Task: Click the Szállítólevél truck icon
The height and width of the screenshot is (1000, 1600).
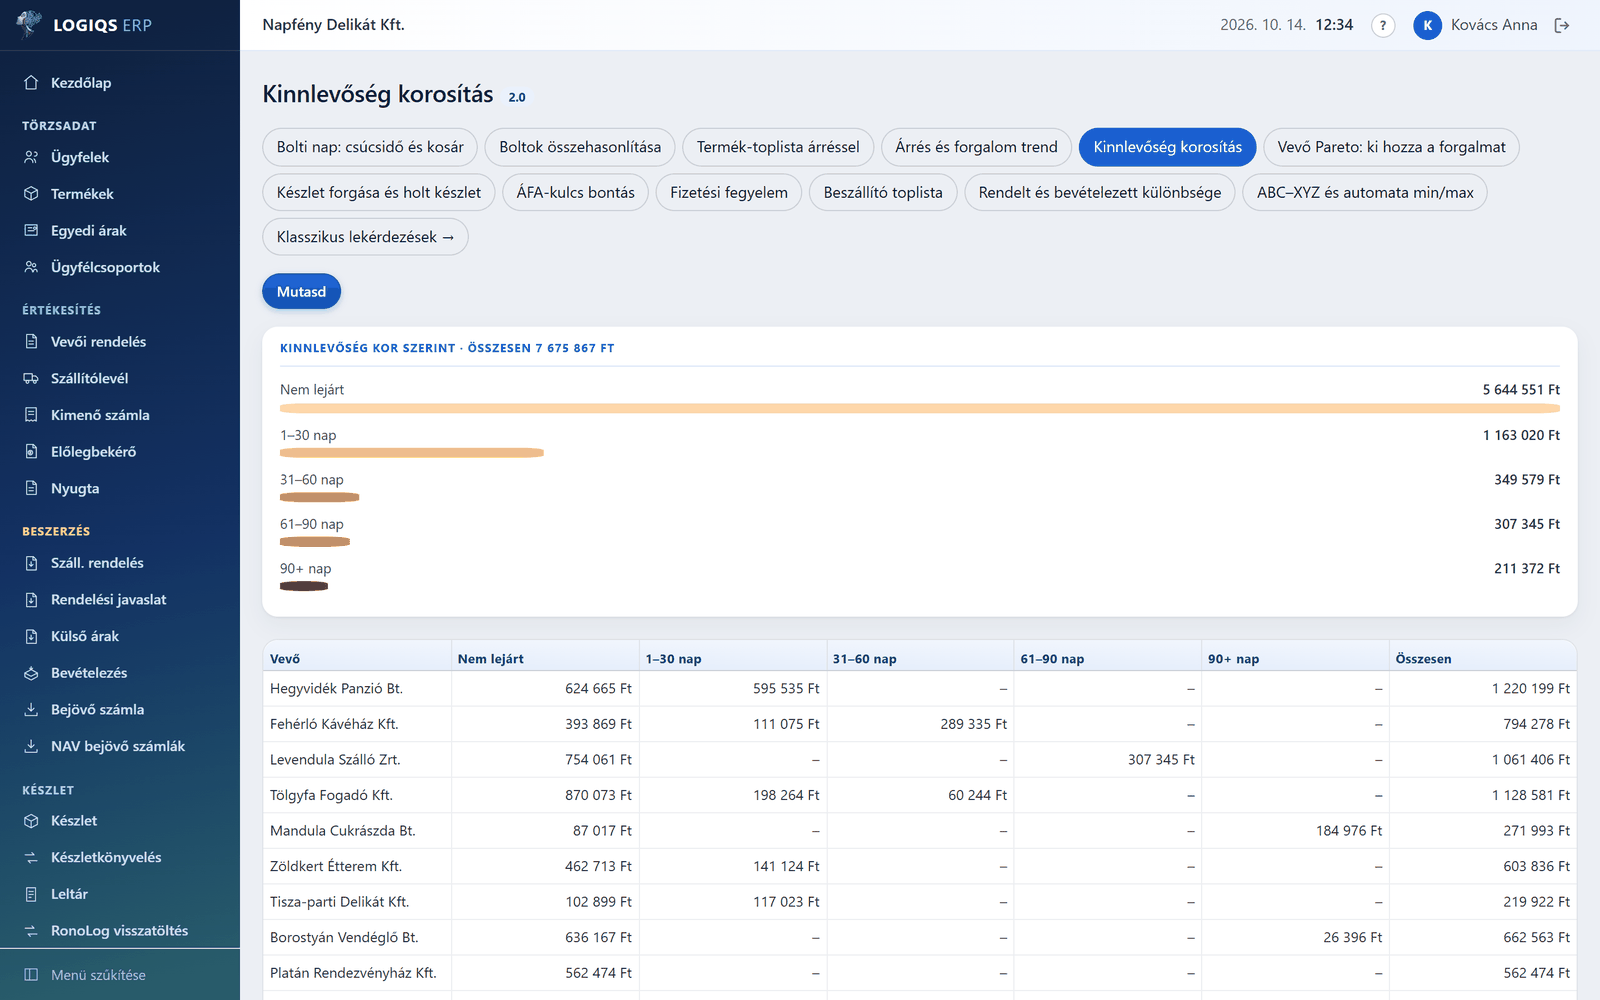Action: pyautogui.click(x=31, y=378)
